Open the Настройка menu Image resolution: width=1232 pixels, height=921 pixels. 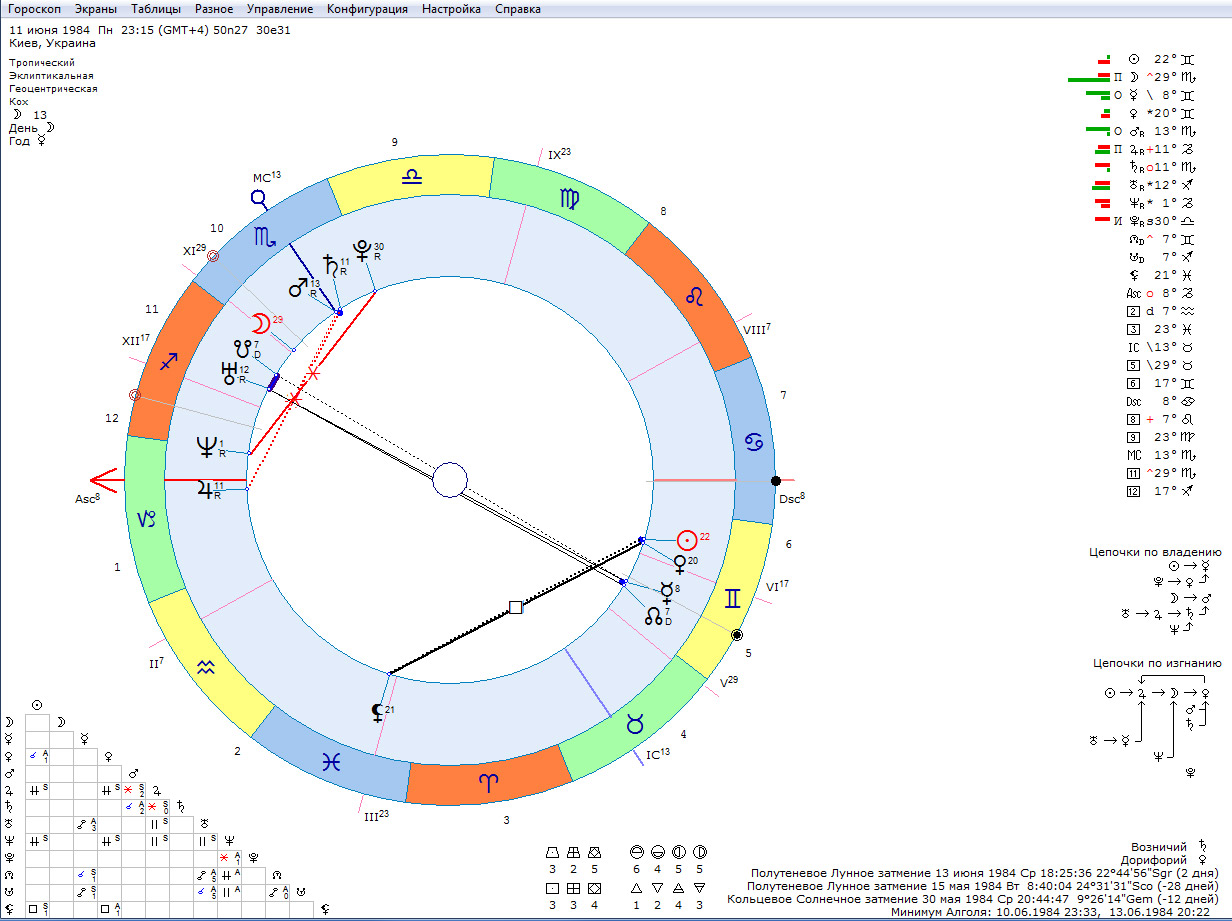[x=451, y=9]
